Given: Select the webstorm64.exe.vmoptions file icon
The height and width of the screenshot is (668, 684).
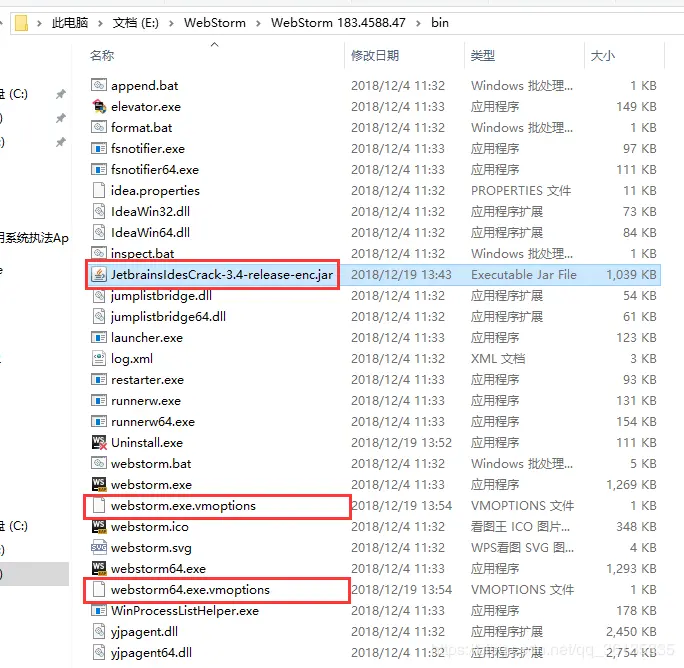Looking at the screenshot, I should click(x=99, y=589).
